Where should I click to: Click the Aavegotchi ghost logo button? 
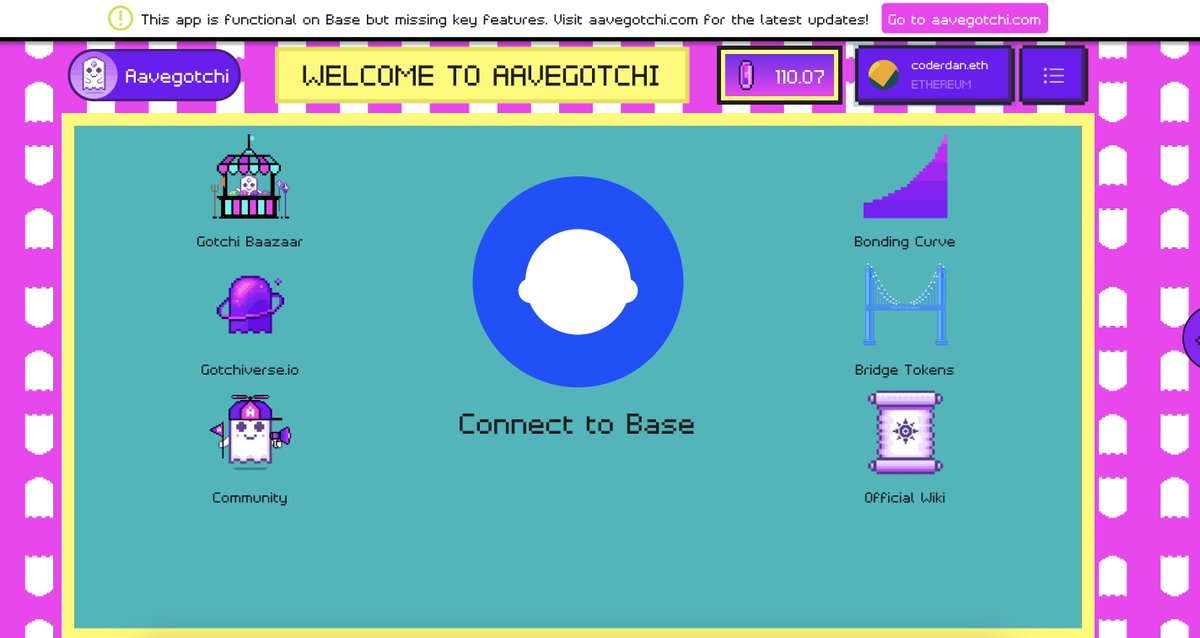coord(154,75)
